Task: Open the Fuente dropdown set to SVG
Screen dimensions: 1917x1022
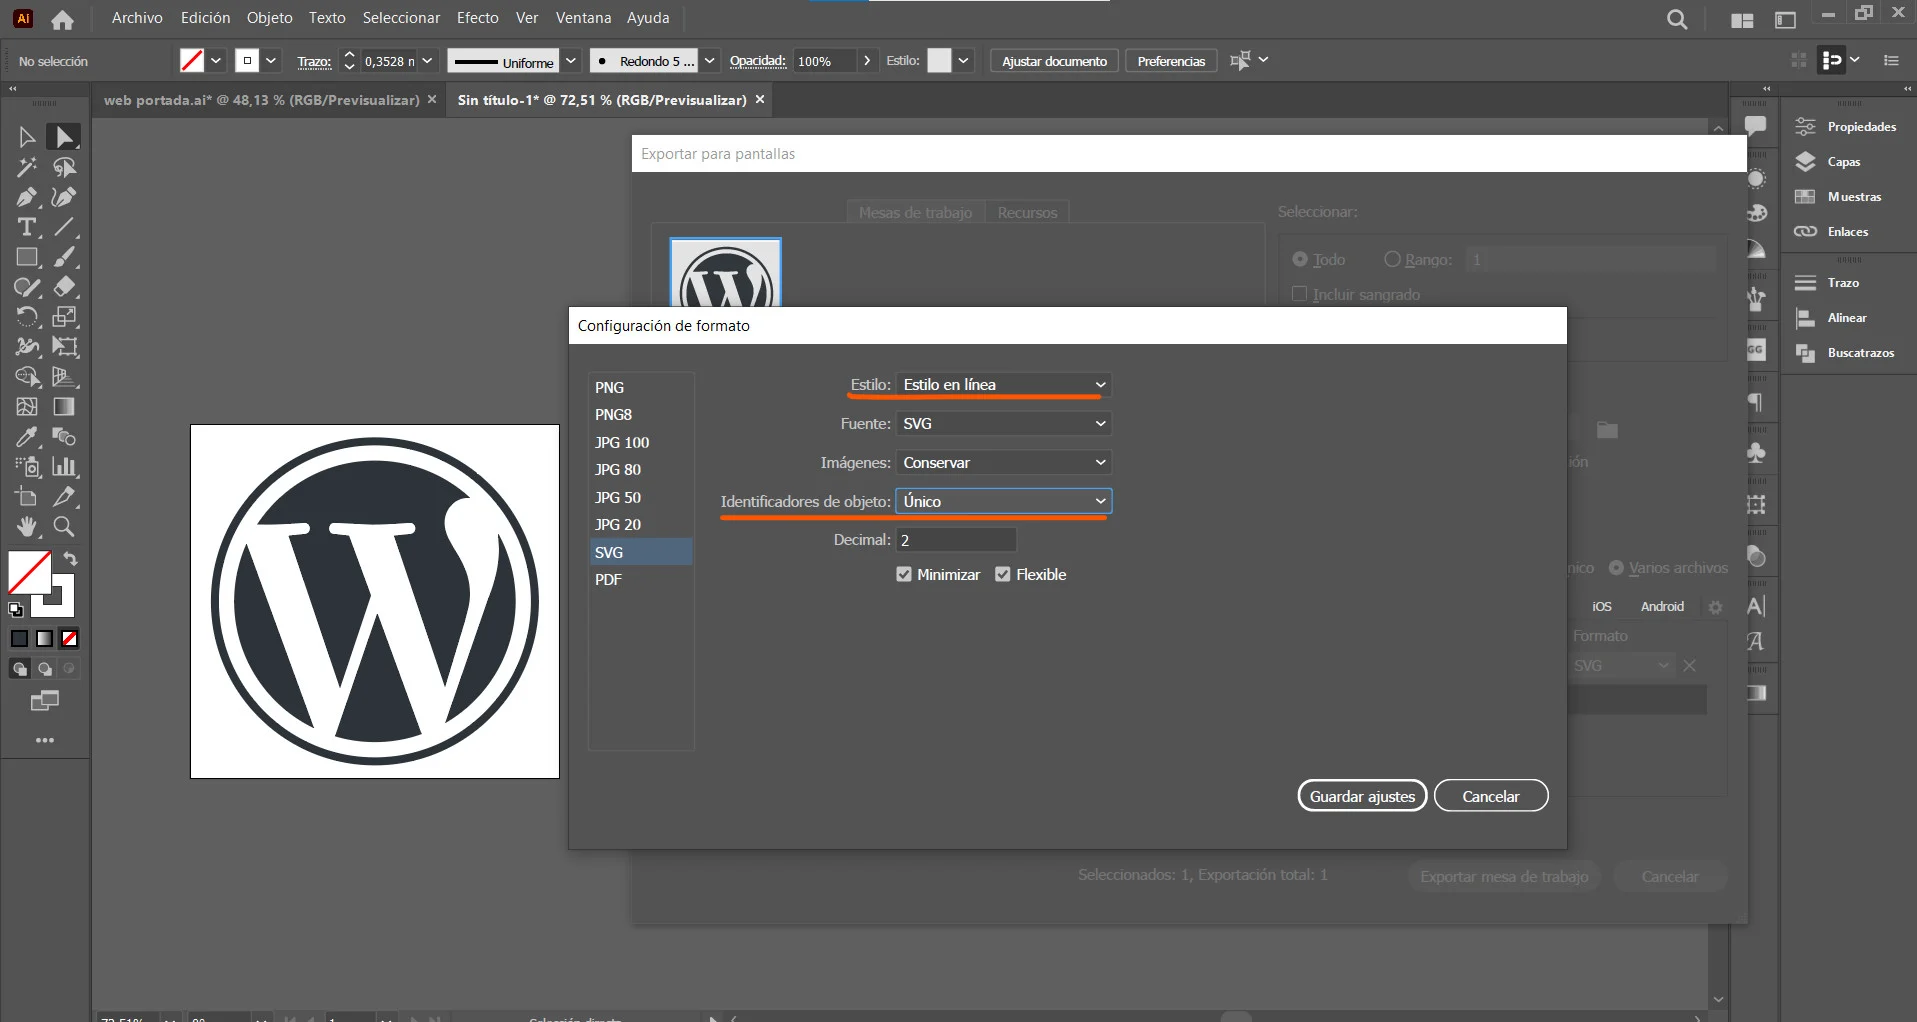Action: pos(1004,424)
